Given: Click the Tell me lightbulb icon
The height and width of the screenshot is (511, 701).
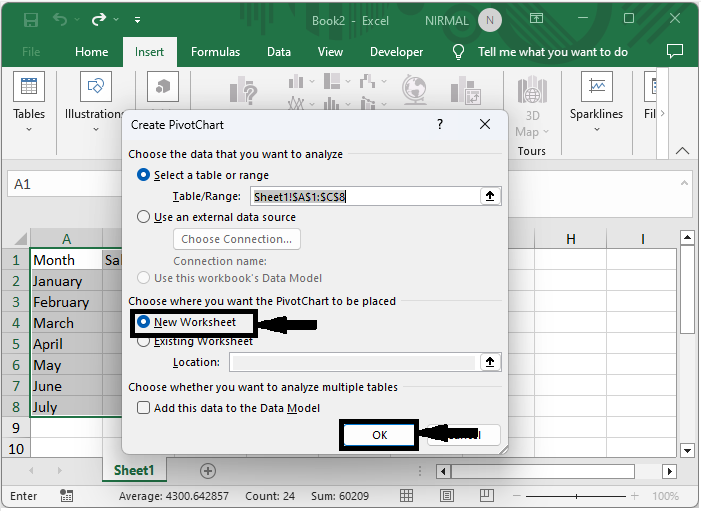Looking at the screenshot, I should pos(458,52).
